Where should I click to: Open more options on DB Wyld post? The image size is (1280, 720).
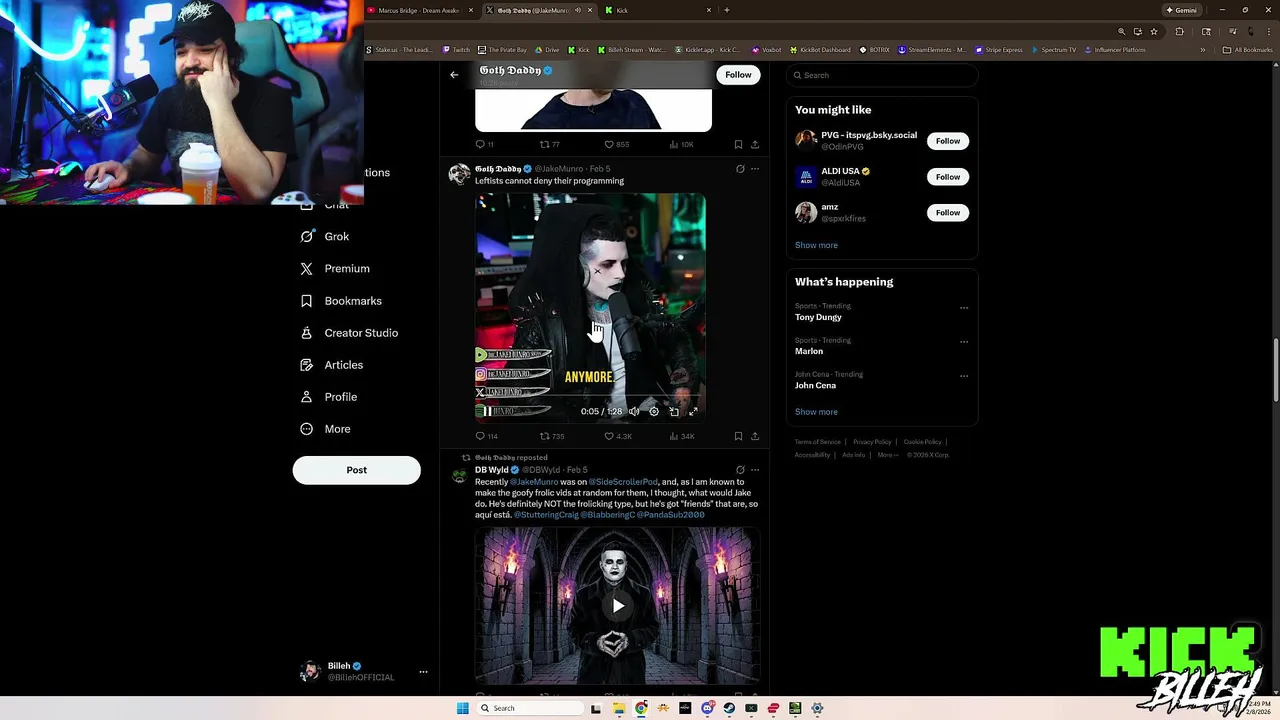(x=755, y=470)
